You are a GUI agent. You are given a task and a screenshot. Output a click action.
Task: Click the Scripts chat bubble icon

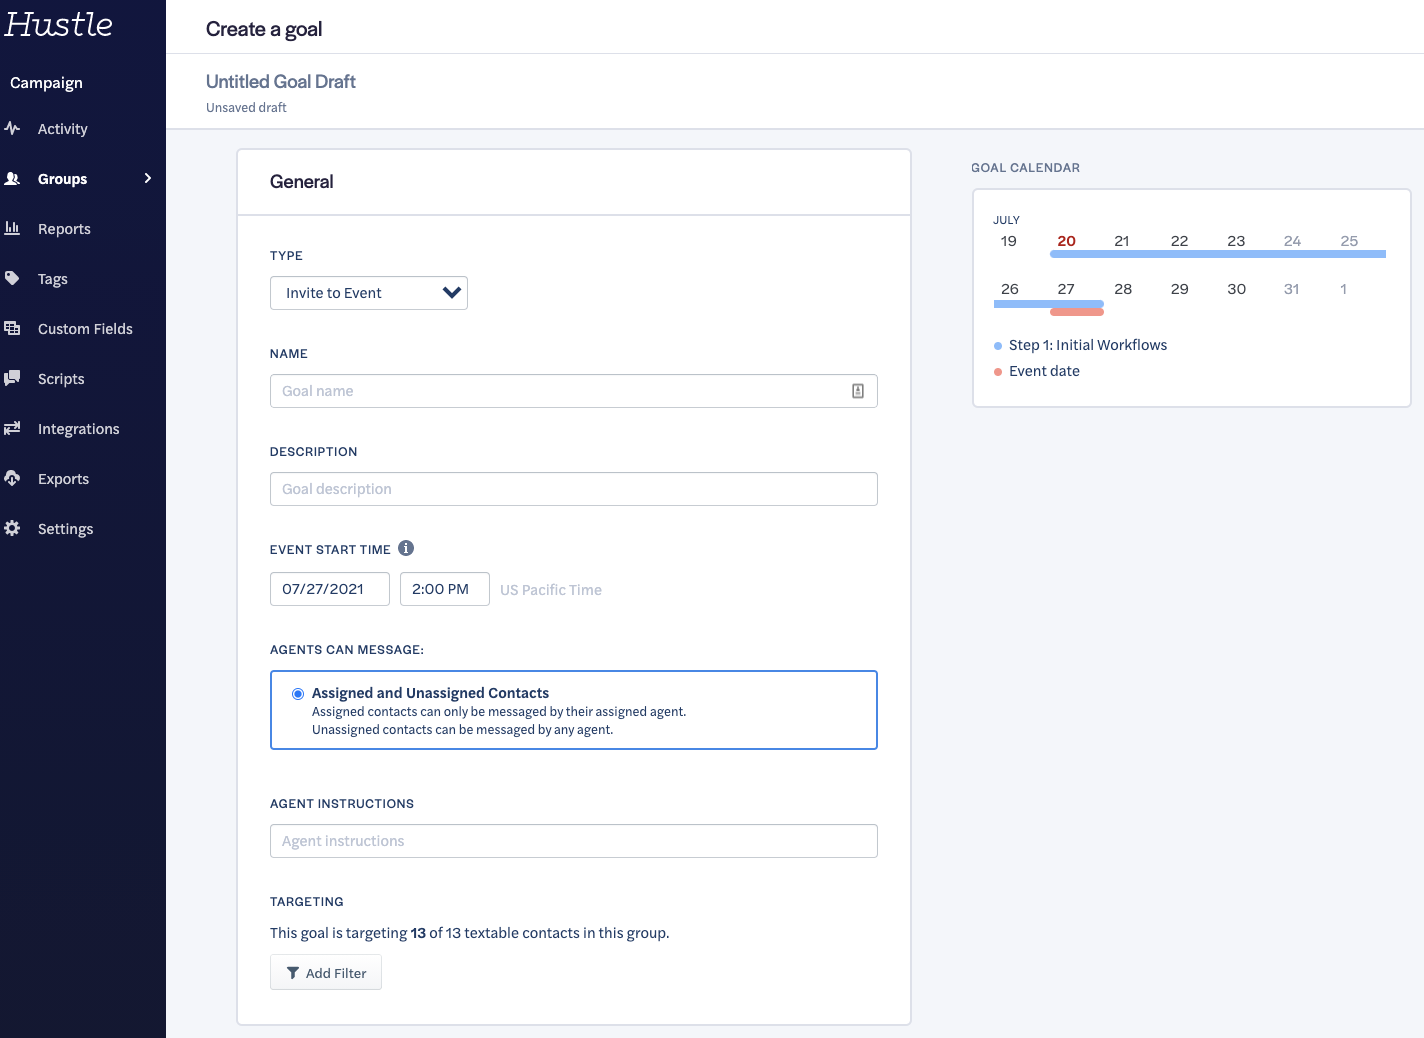(x=12, y=378)
